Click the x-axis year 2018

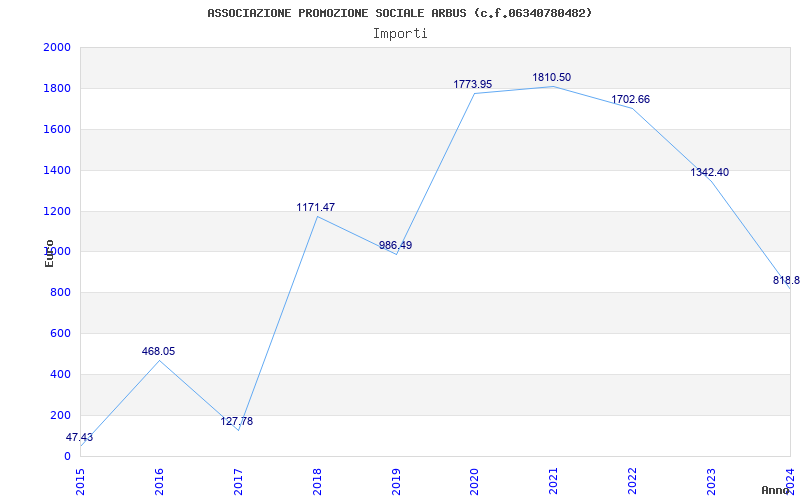point(317,482)
